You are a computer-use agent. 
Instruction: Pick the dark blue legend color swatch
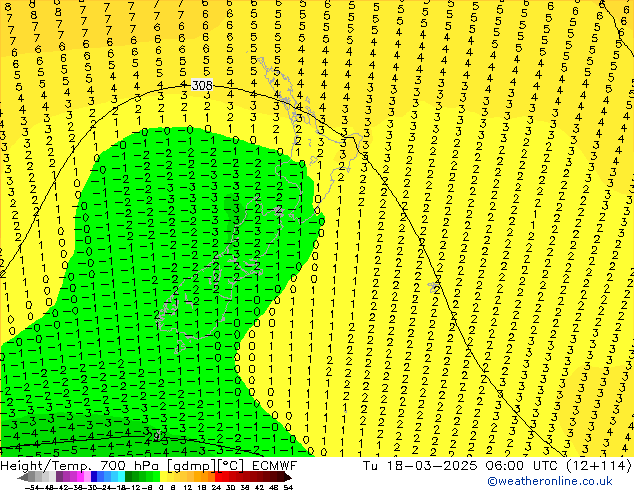click(94, 476)
